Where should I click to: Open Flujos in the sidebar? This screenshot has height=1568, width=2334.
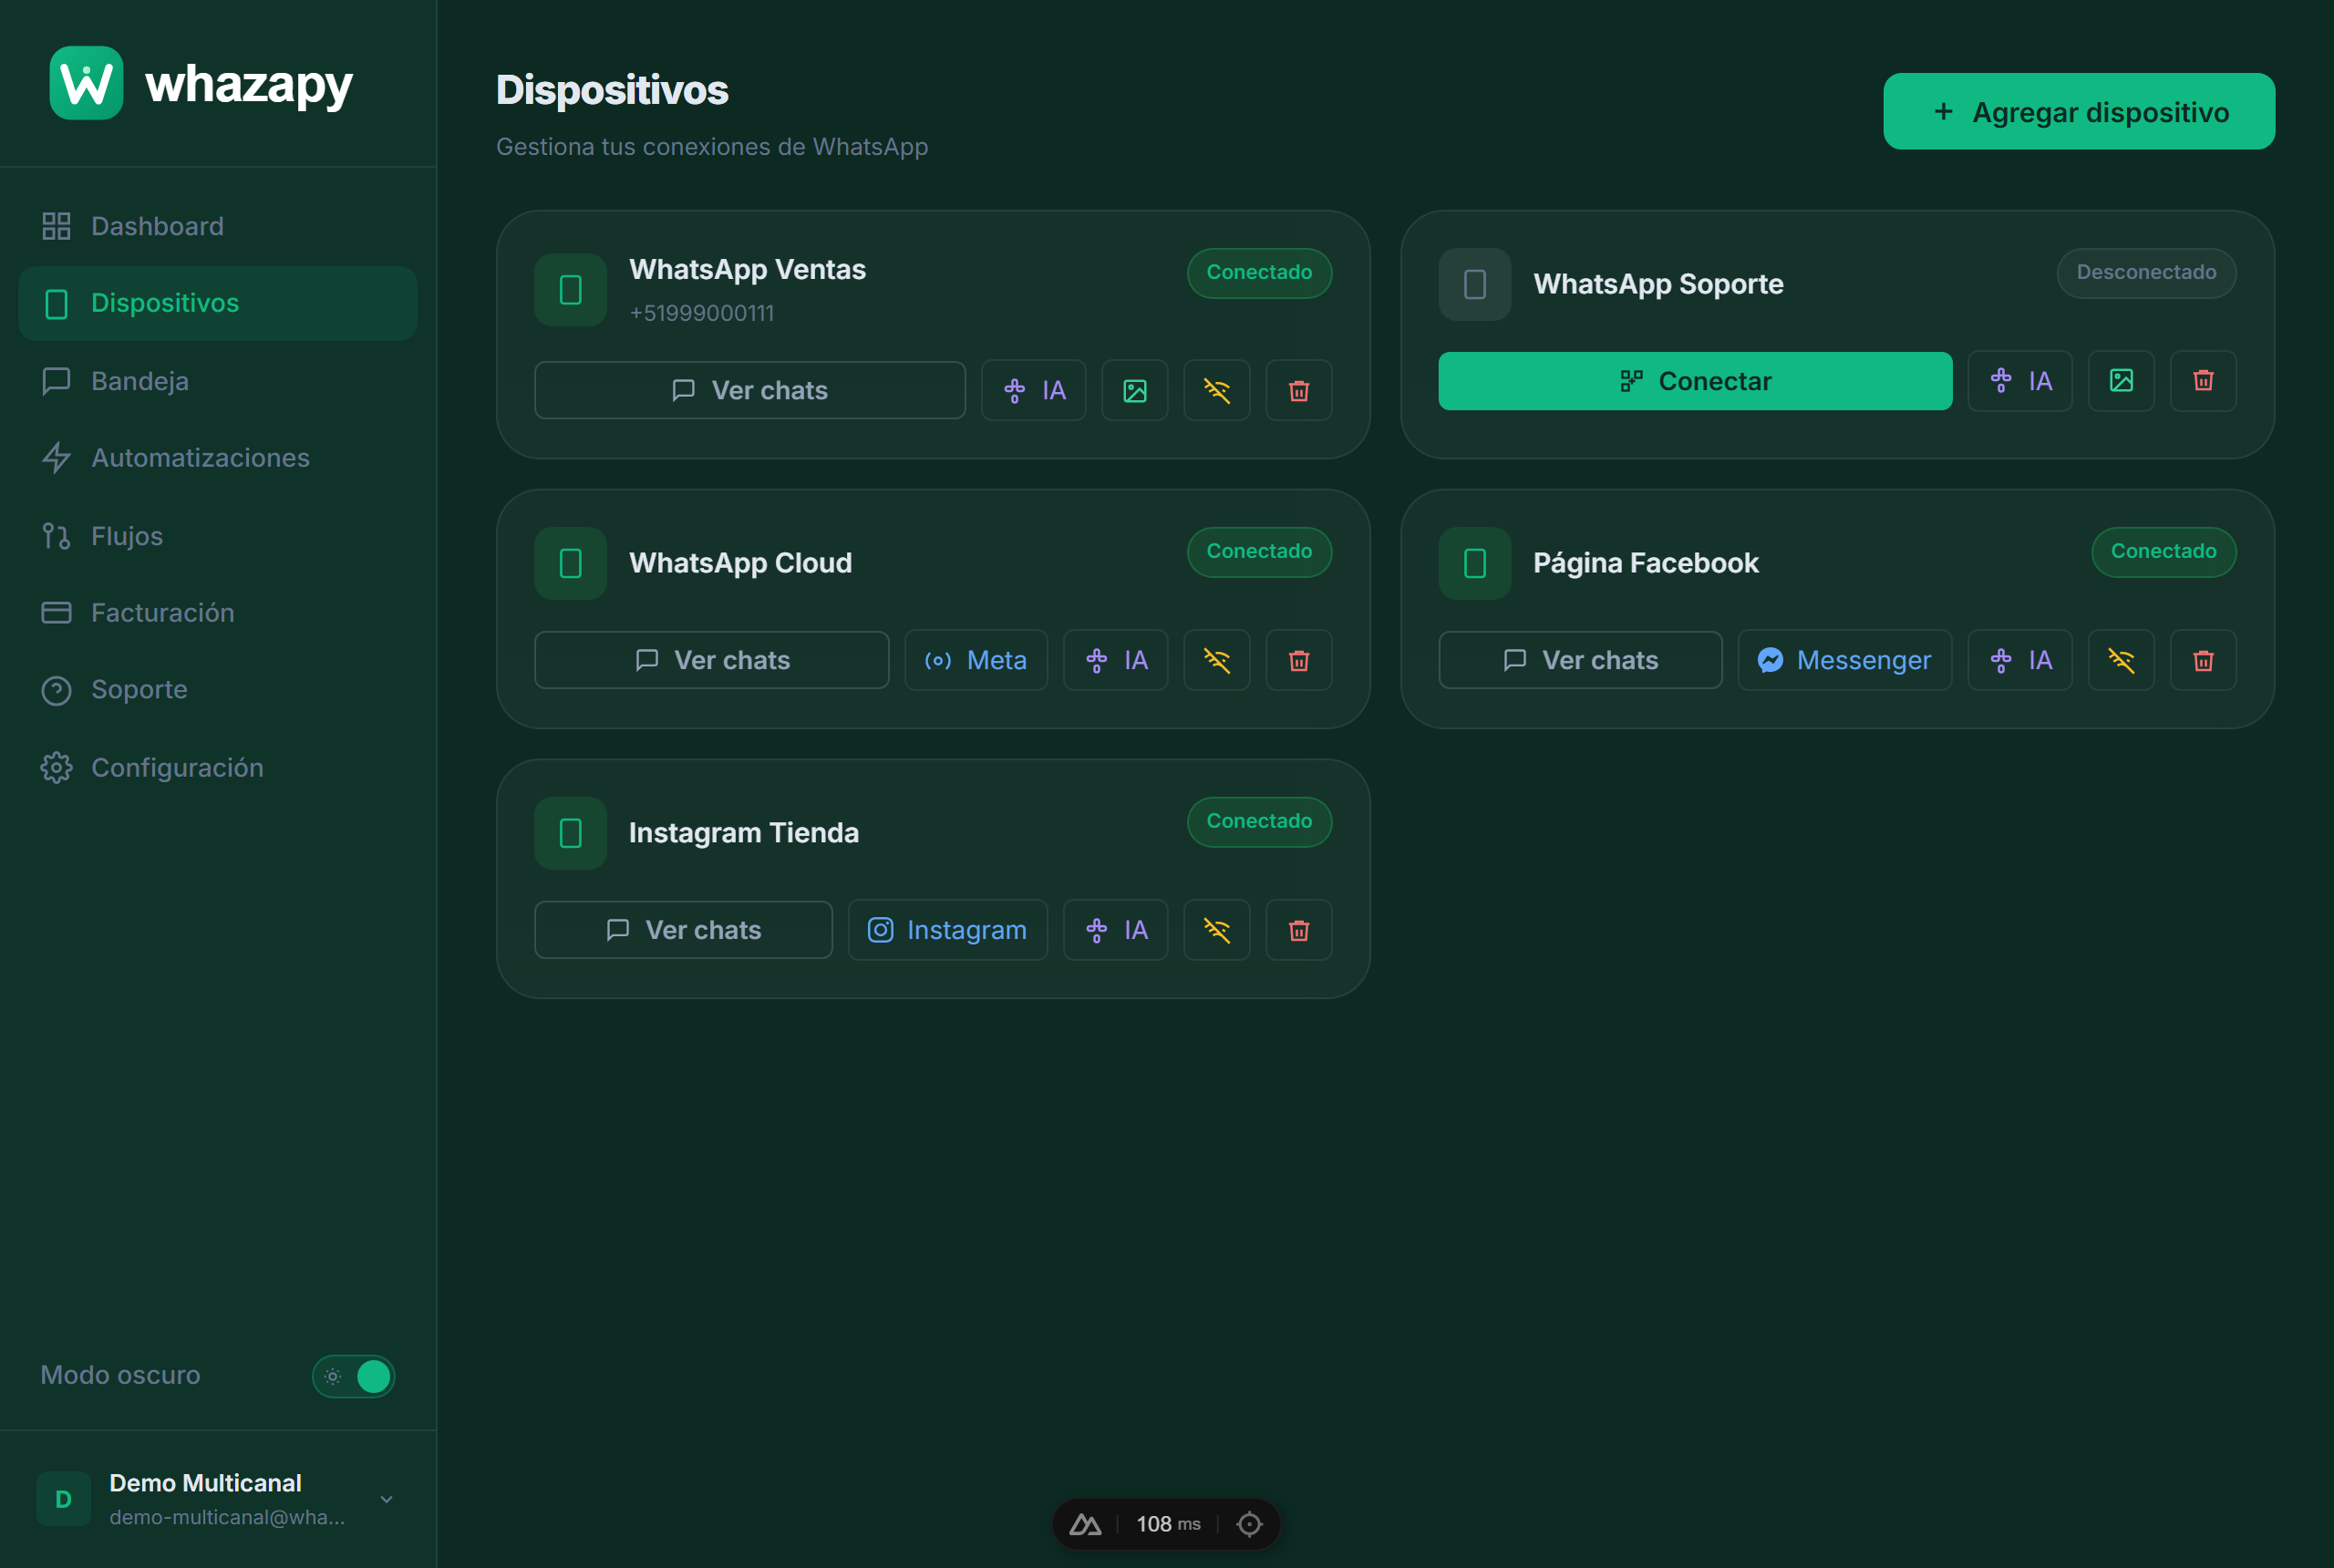pos(217,536)
